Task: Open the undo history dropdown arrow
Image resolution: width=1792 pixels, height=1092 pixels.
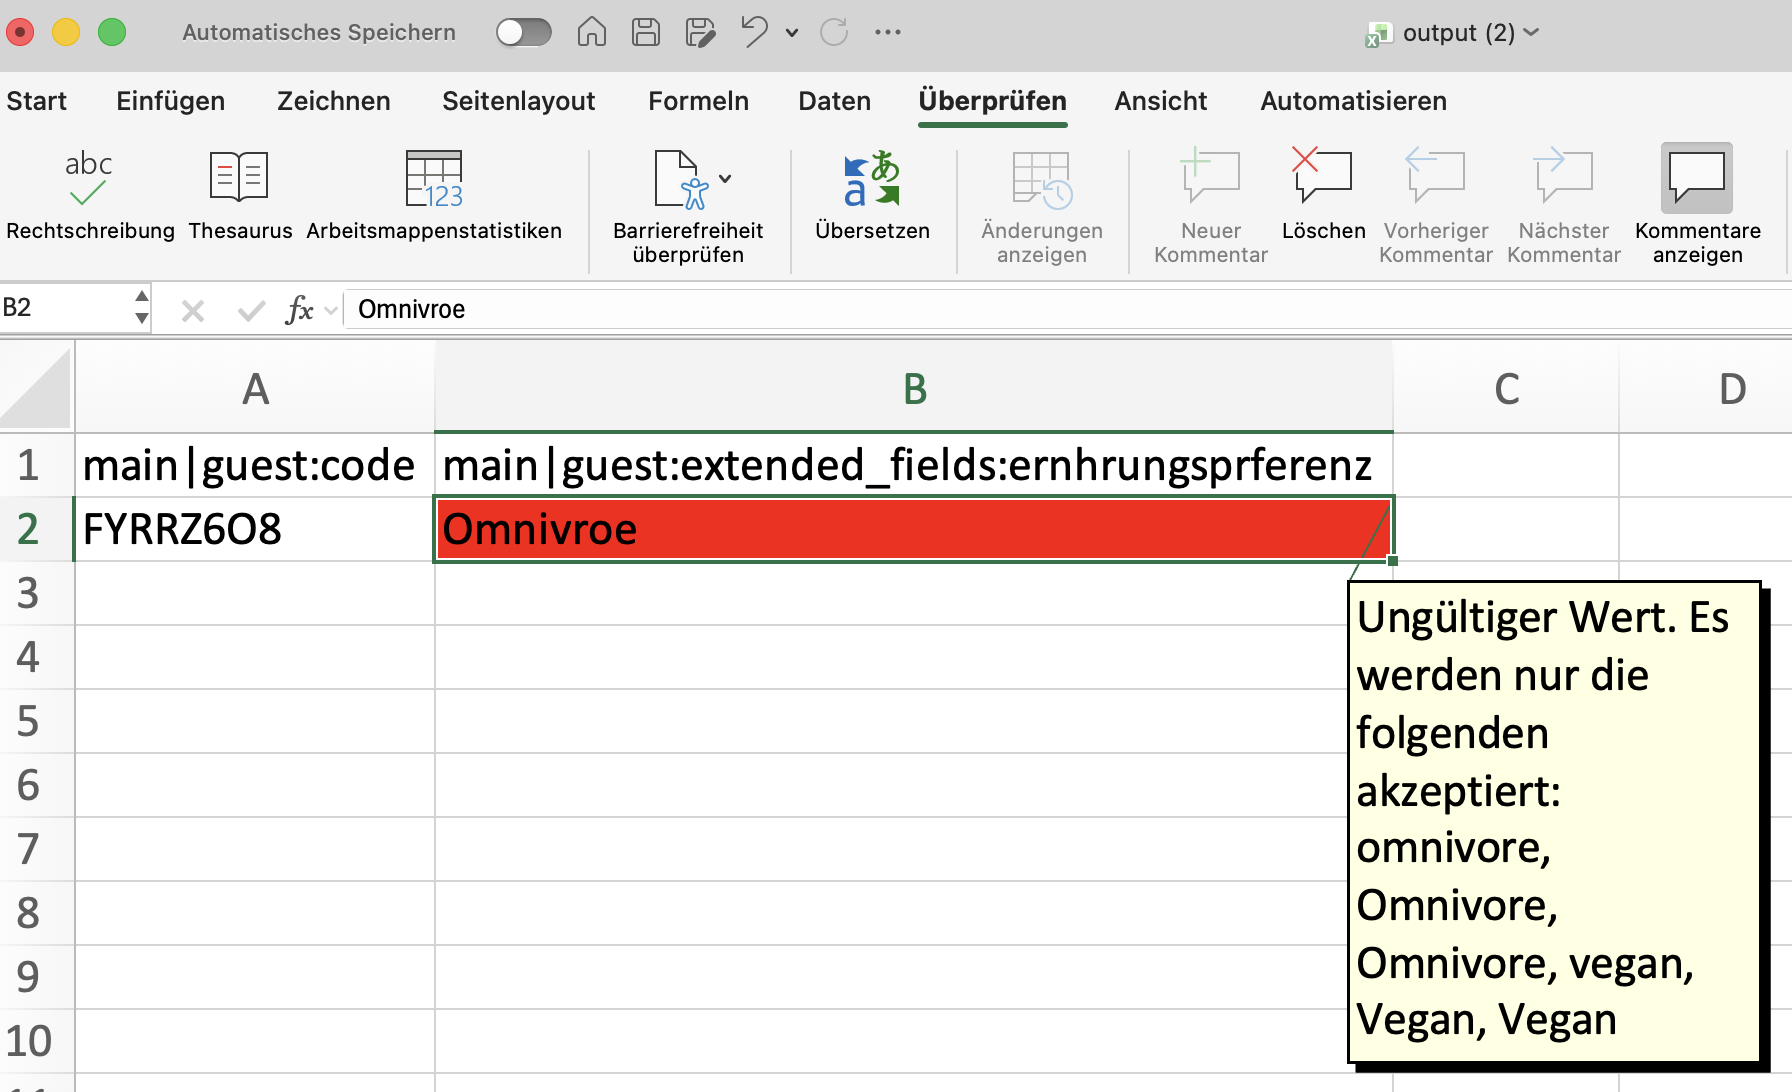Action: (x=792, y=33)
